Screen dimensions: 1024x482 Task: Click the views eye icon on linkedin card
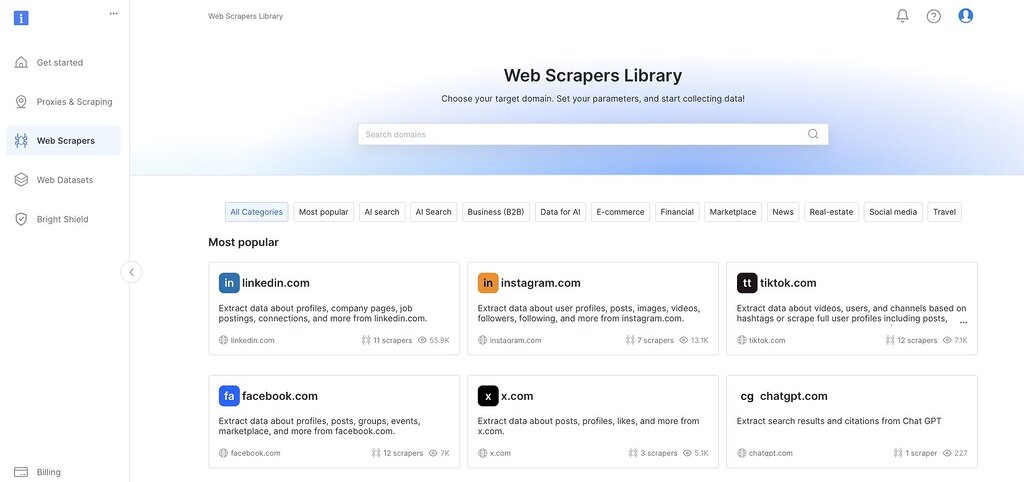[x=422, y=340]
